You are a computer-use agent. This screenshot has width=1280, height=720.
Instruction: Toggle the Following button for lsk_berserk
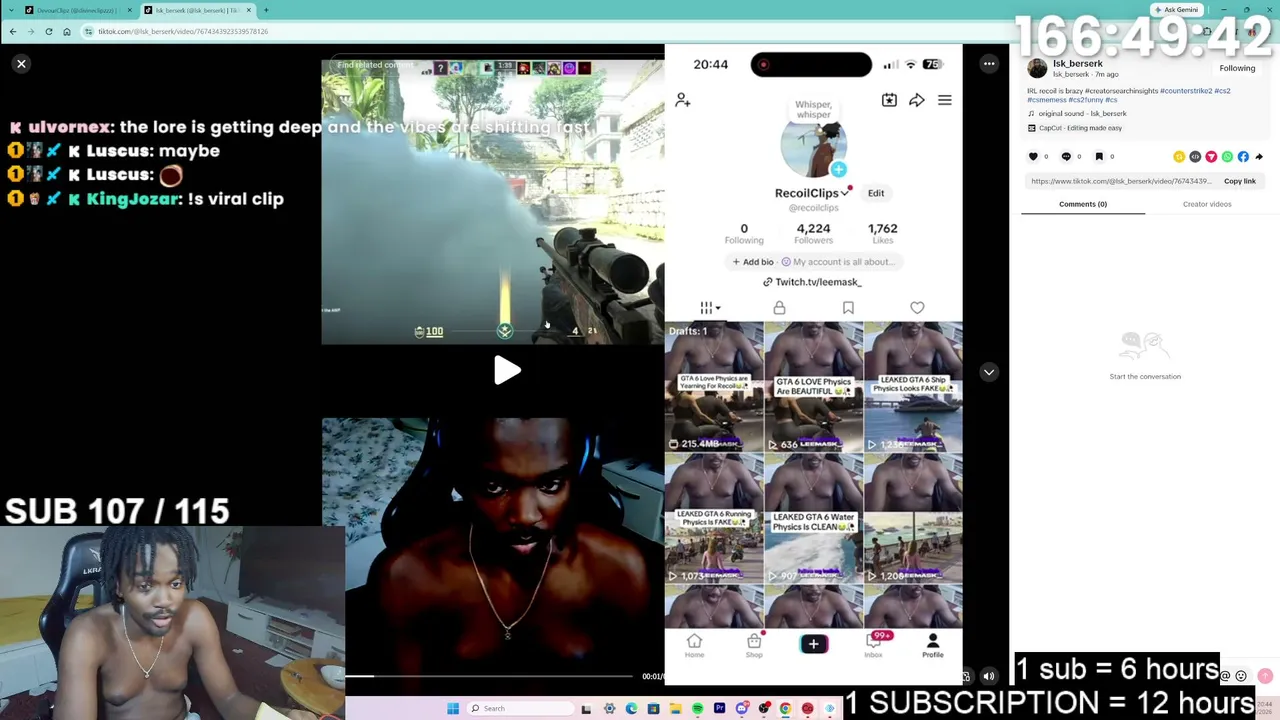[x=1237, y=68]
